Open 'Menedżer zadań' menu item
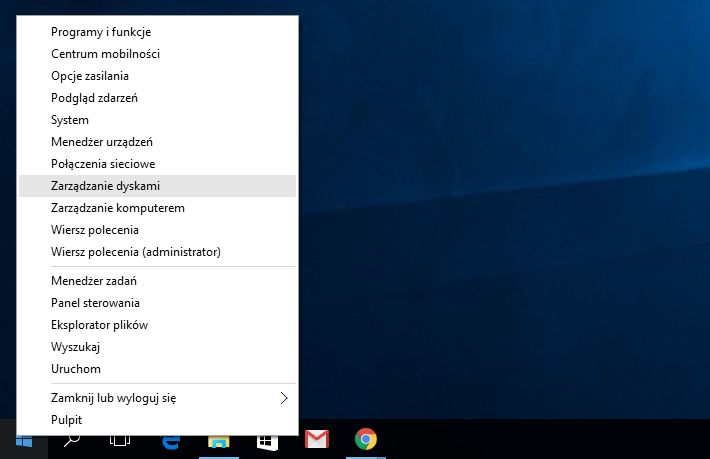710x459 pixels. 157,281
